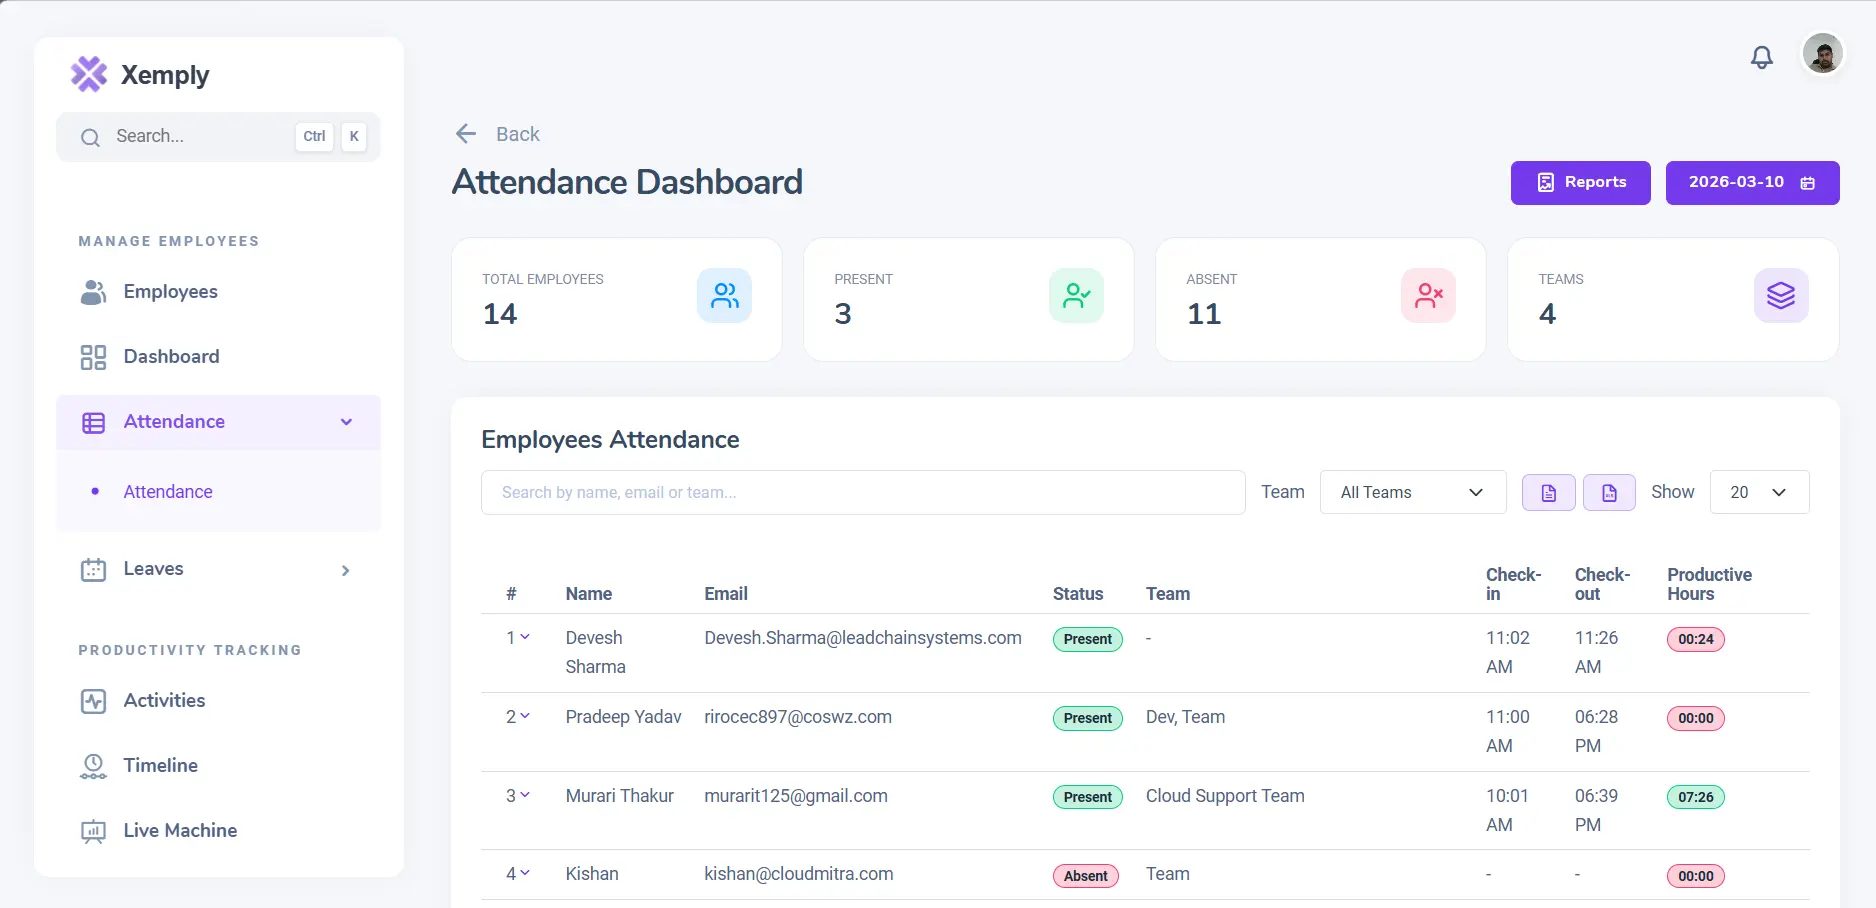Open Employees in the sidebar
1876x908 pixels.
click(x=218, y=292)
